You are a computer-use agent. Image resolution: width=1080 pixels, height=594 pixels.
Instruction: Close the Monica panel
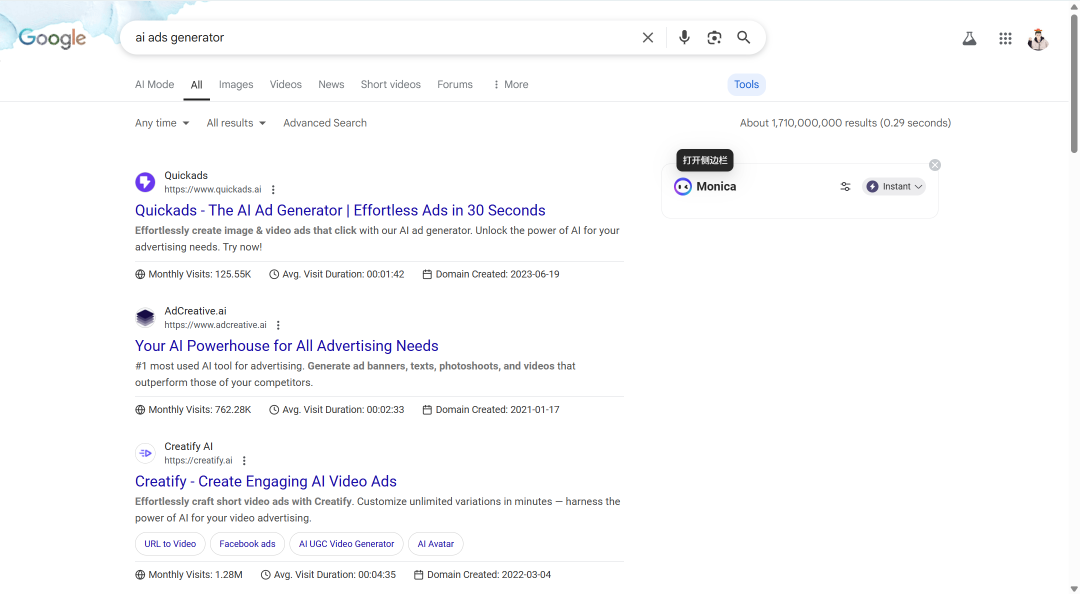pyautogui.click(x=935, y=165)
